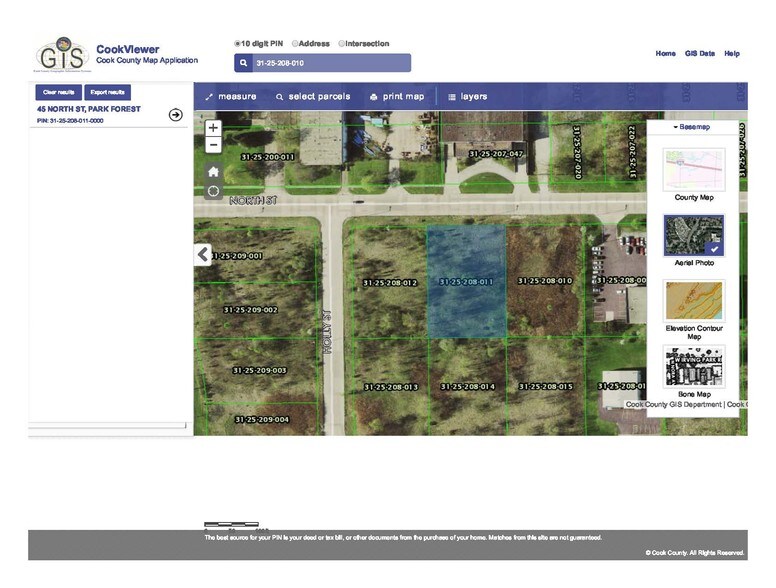Click the map zoom out minus button
The image size is (776, 588).
pos(213,146)
